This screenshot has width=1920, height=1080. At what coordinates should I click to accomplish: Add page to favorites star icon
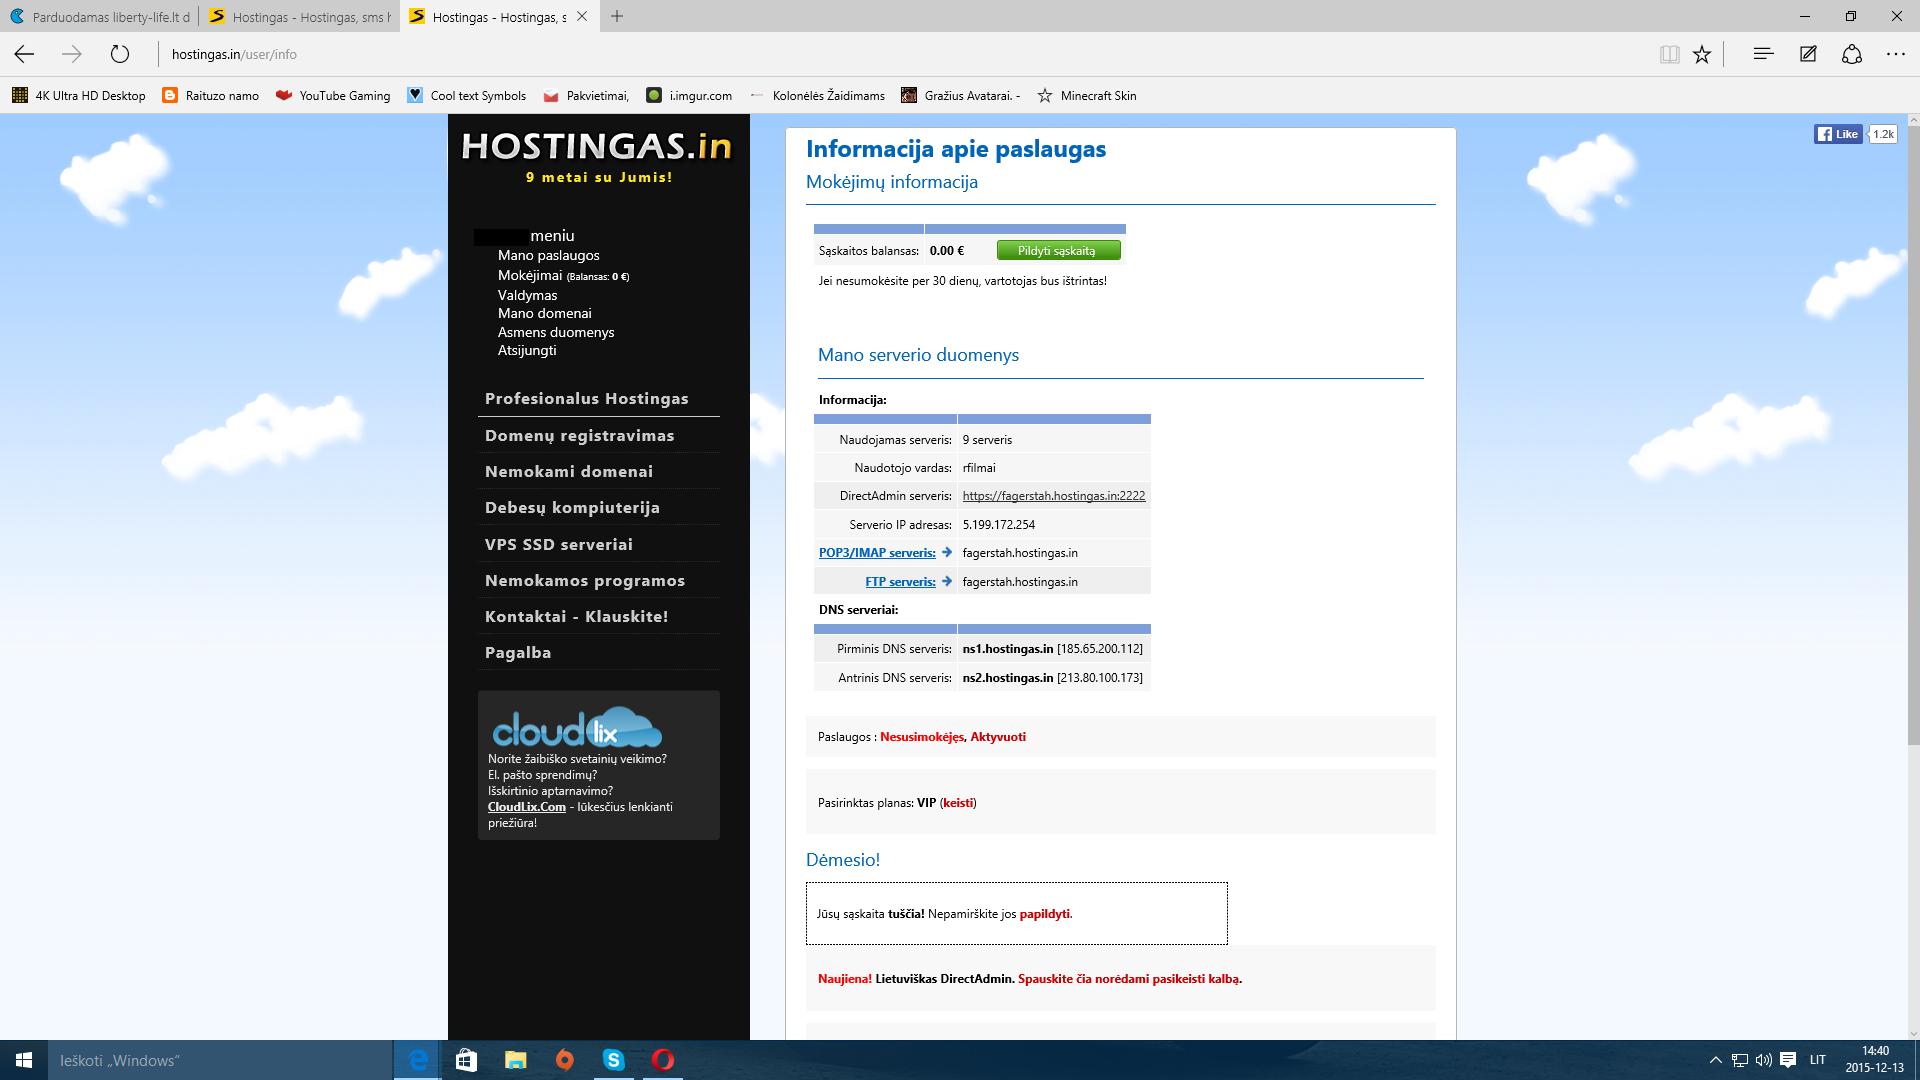[x=1702, y=54]
